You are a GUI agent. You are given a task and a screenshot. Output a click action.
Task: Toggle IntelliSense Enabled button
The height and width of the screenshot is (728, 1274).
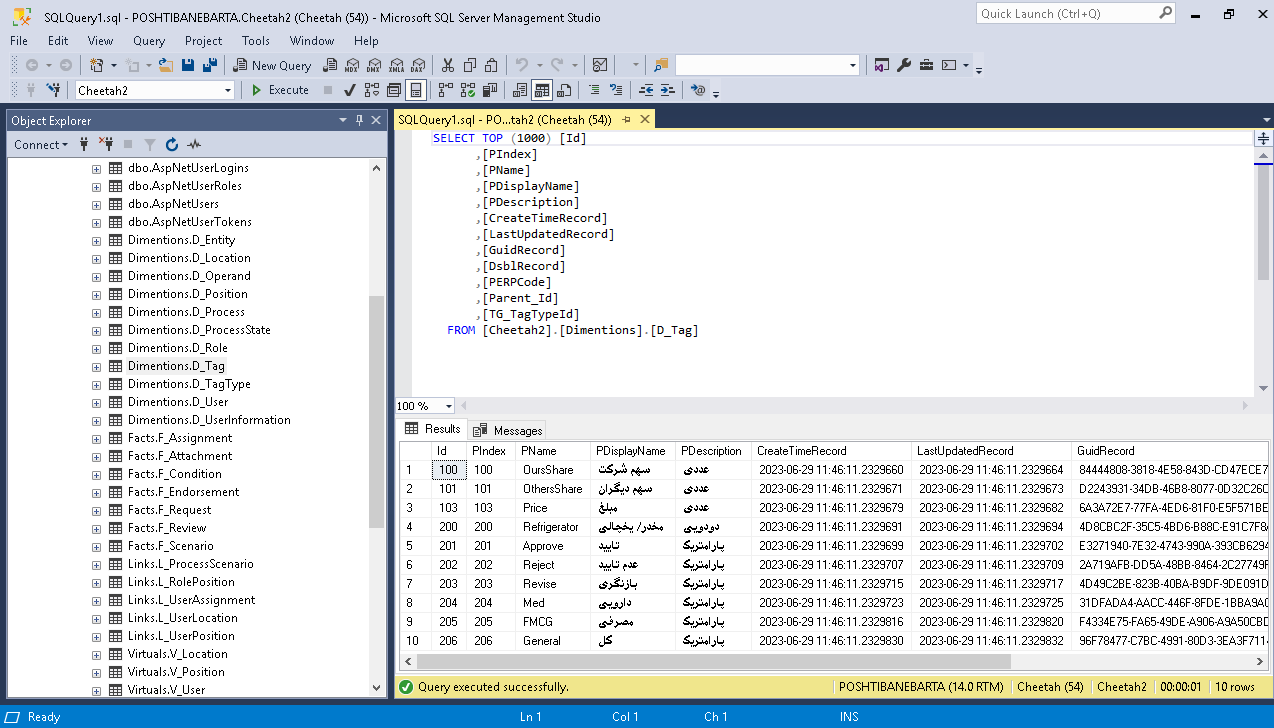[x=416, y=90]
